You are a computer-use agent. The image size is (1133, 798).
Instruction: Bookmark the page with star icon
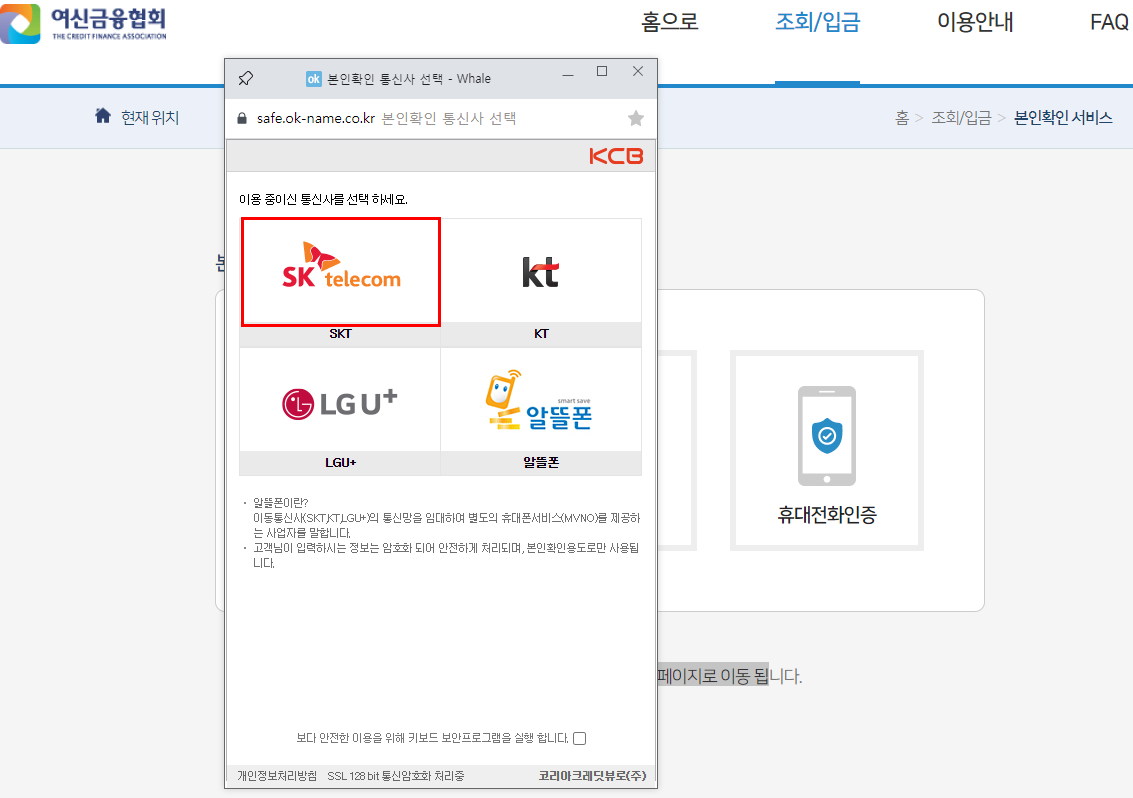point(636,119)
